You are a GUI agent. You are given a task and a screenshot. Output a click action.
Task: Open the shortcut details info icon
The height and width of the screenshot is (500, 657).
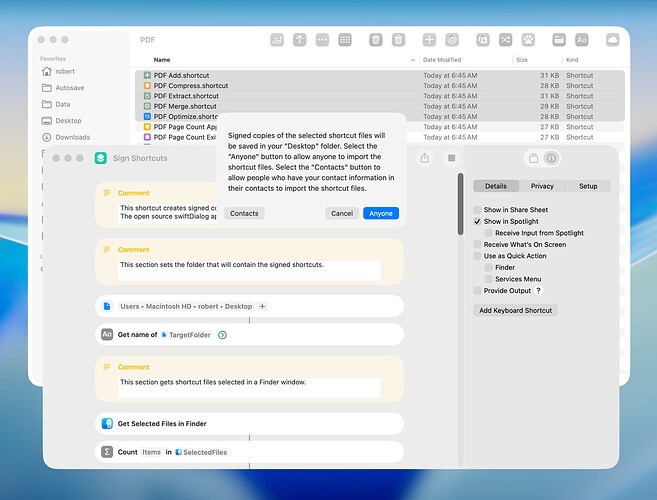(x=551, y=158)
